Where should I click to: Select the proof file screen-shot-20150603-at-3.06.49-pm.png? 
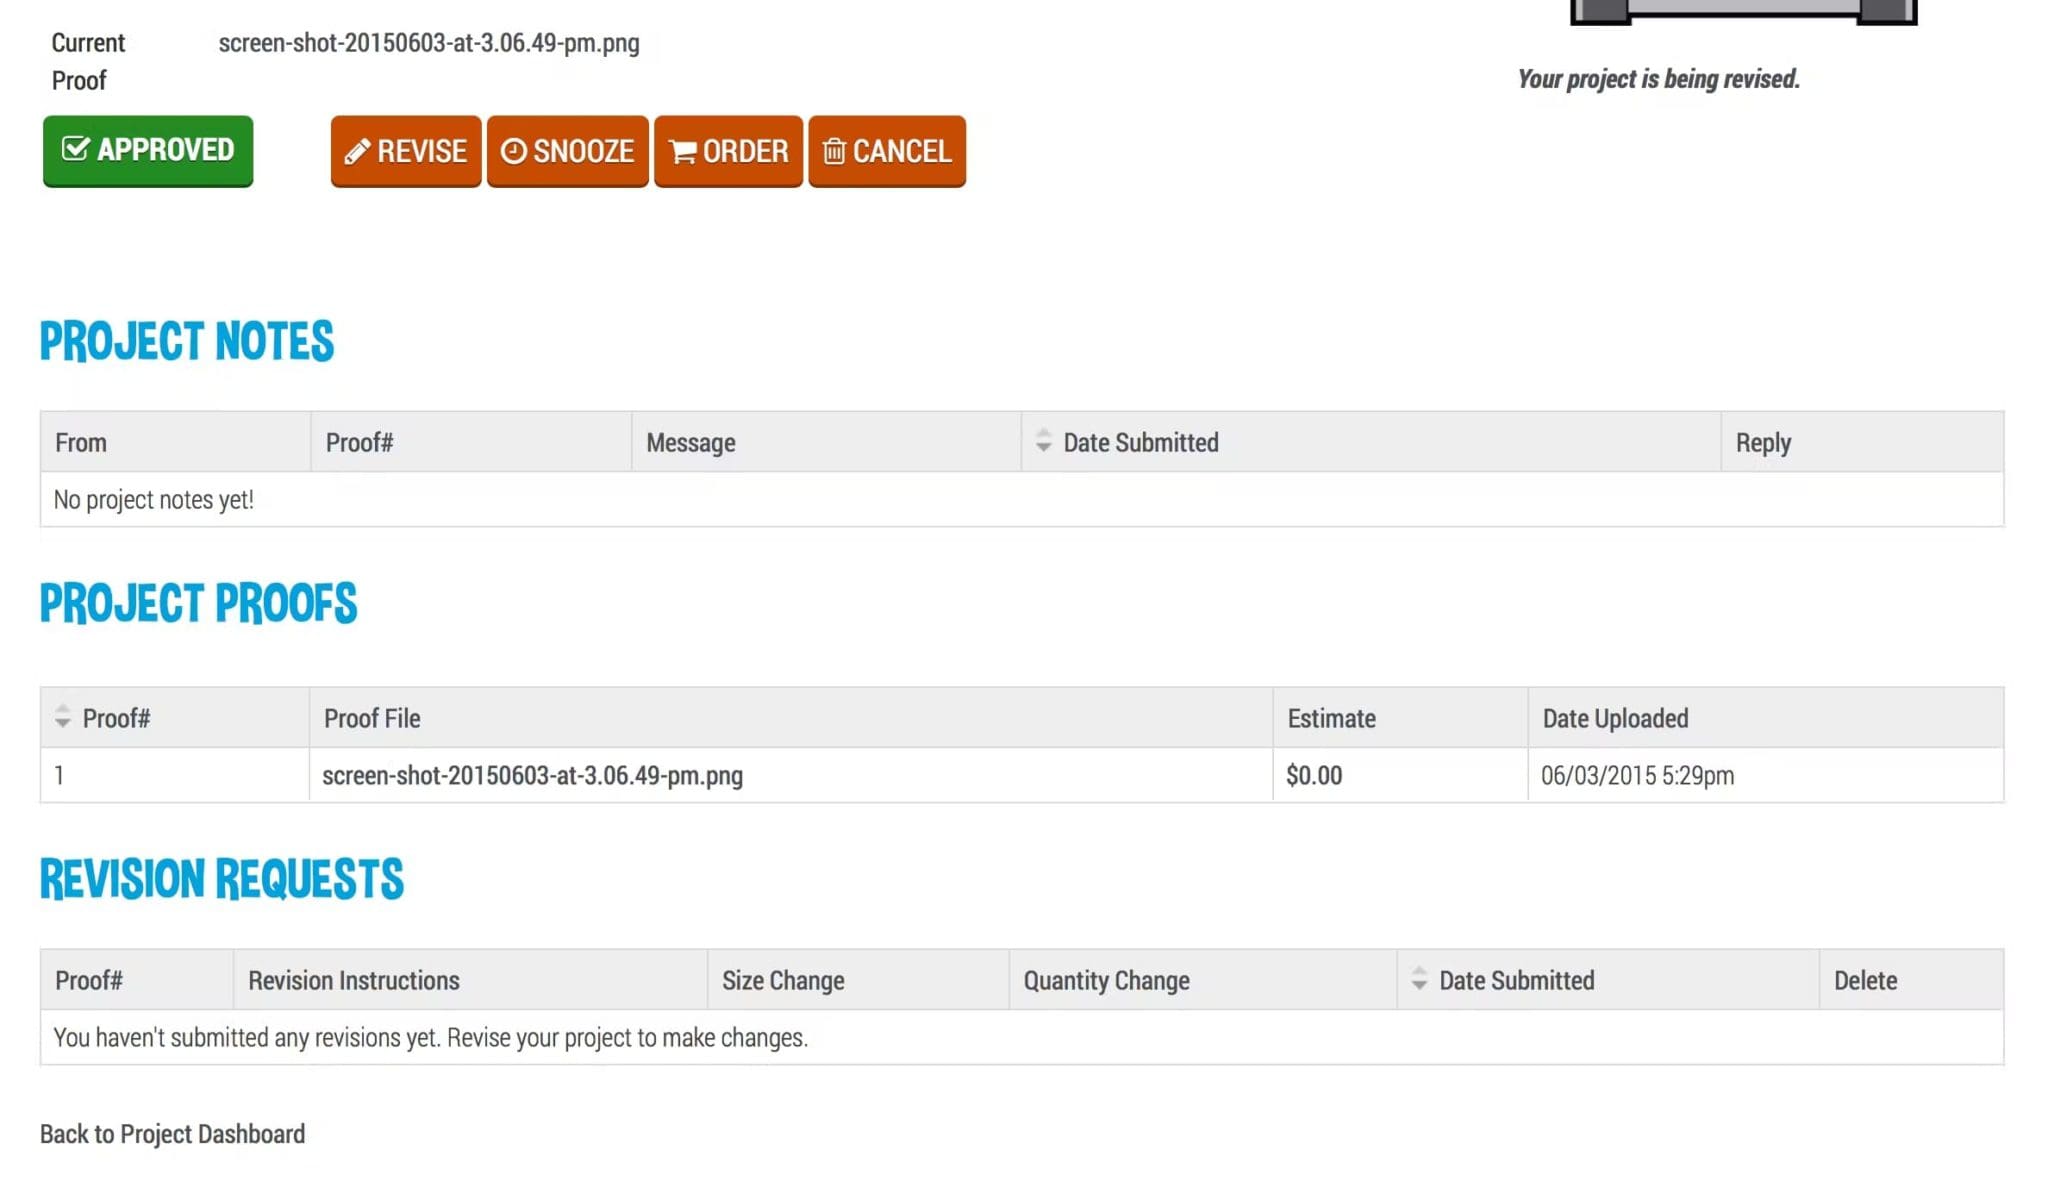click(x=533, y=775)
